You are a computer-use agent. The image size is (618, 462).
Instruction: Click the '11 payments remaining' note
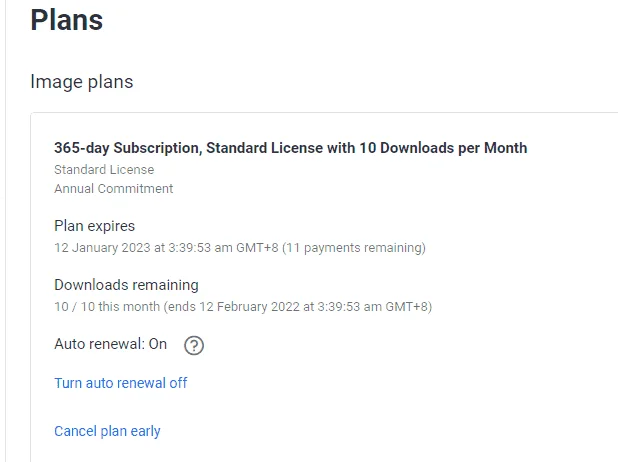coord(354,248)
